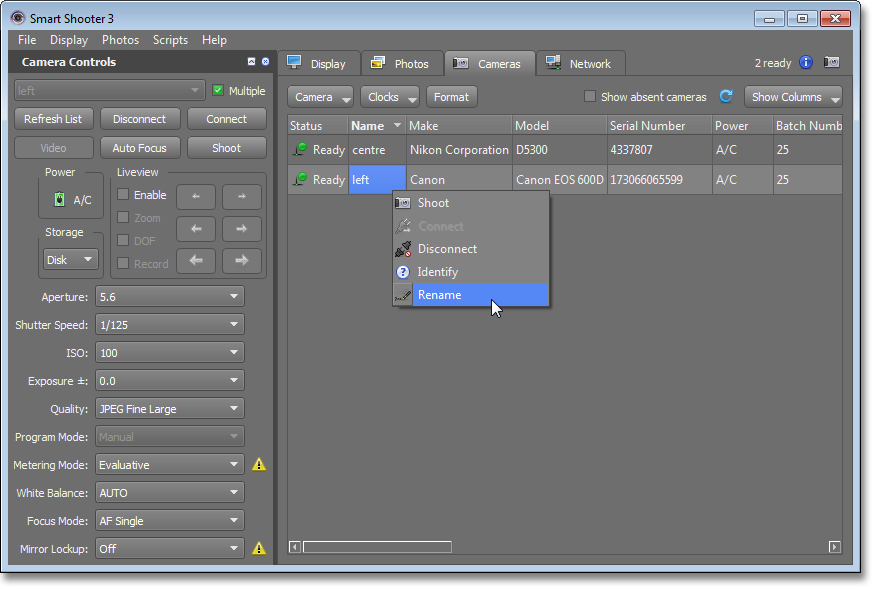Click the battery A/C power icon
Screen dimensions: 877x589
coord(59,200)
